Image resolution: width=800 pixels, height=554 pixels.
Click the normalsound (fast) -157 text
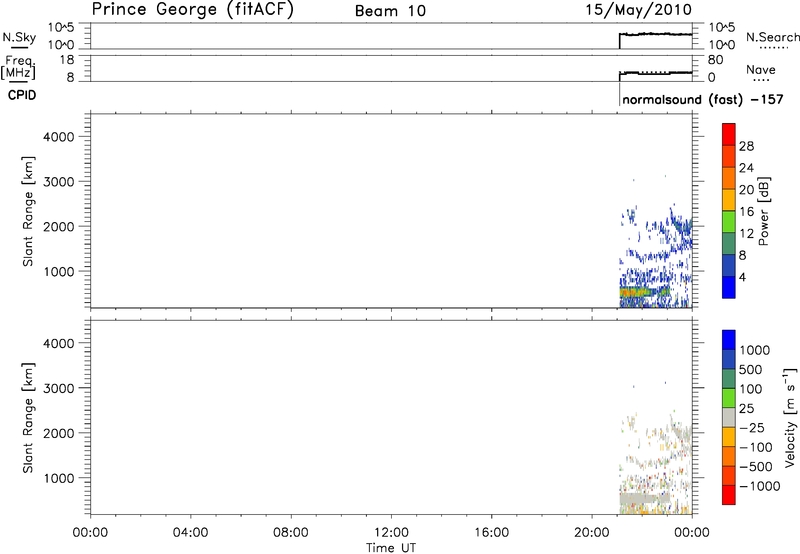[703, 99]
